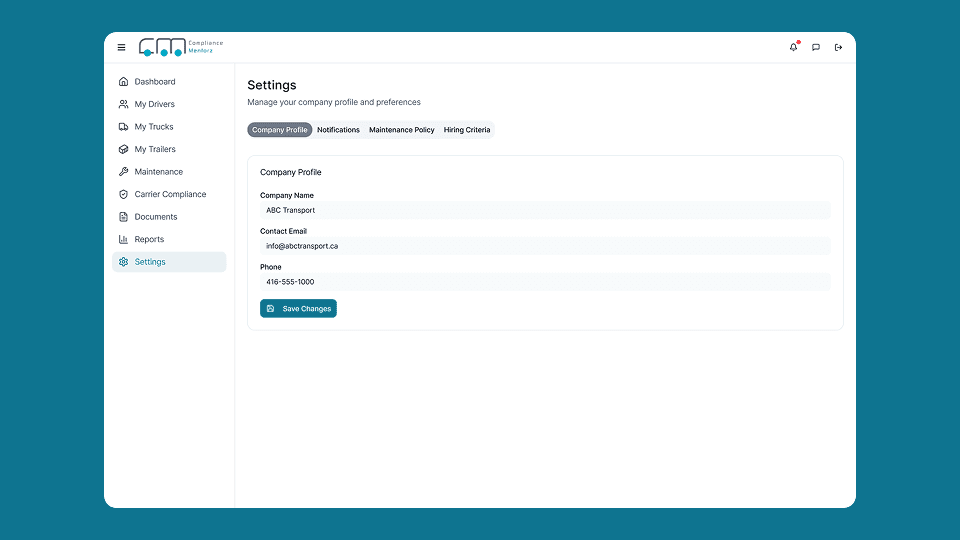Viewport: 960px width, 540px height.
Task: Go to Dashboard in sidebar
Action: coord(154,82)
